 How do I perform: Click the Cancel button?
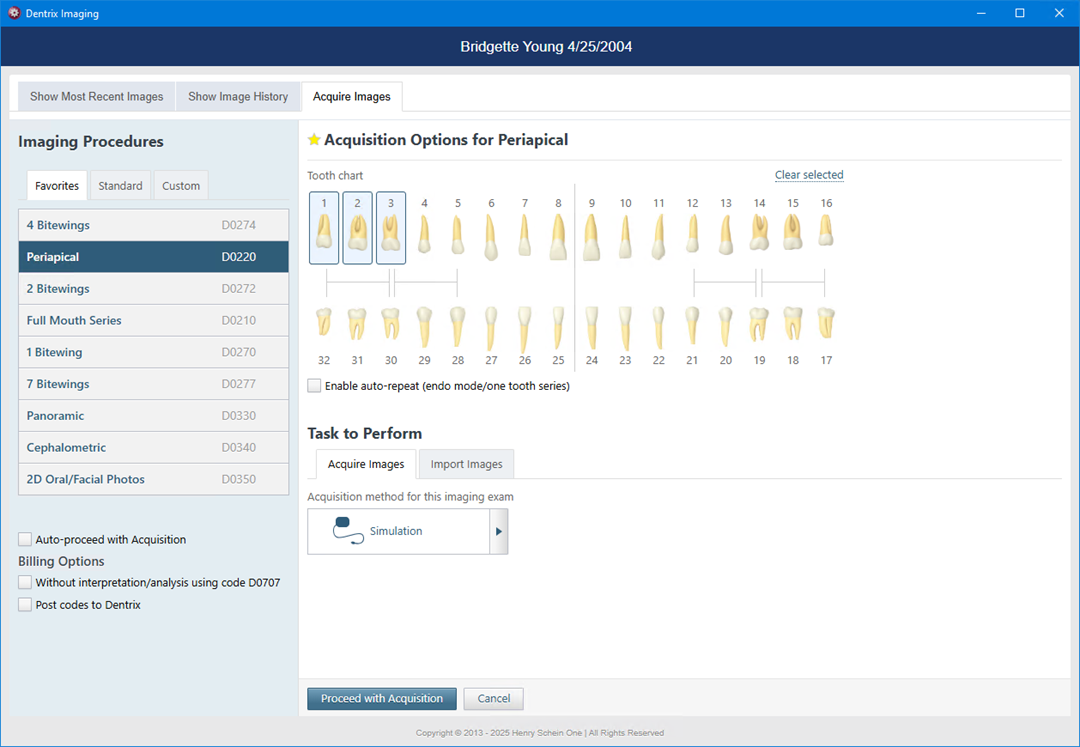tap(494, 698)
